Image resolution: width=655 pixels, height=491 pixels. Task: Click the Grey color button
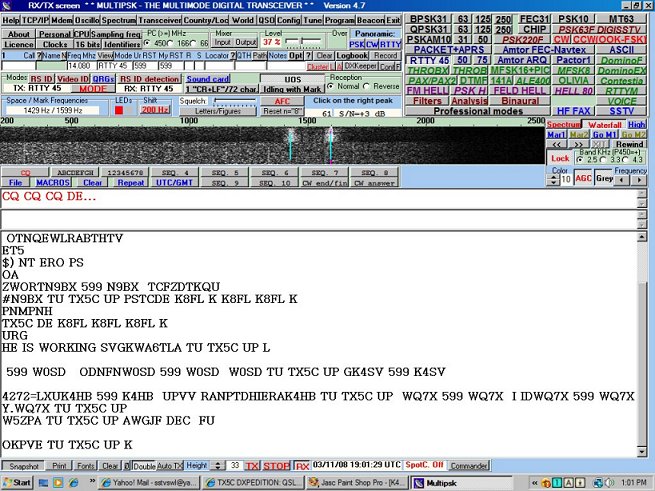pyautogui.click(x=604, y=178)
